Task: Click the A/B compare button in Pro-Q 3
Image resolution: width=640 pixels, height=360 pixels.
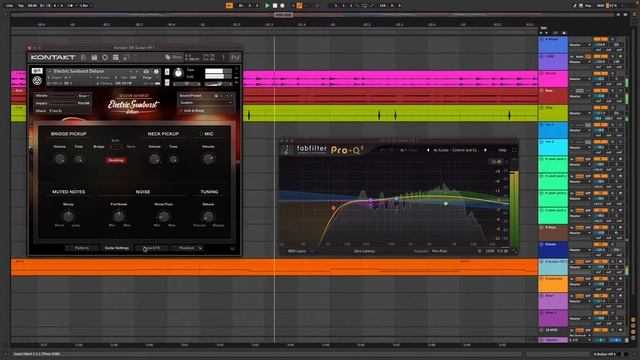Action: tap(403, 150)
